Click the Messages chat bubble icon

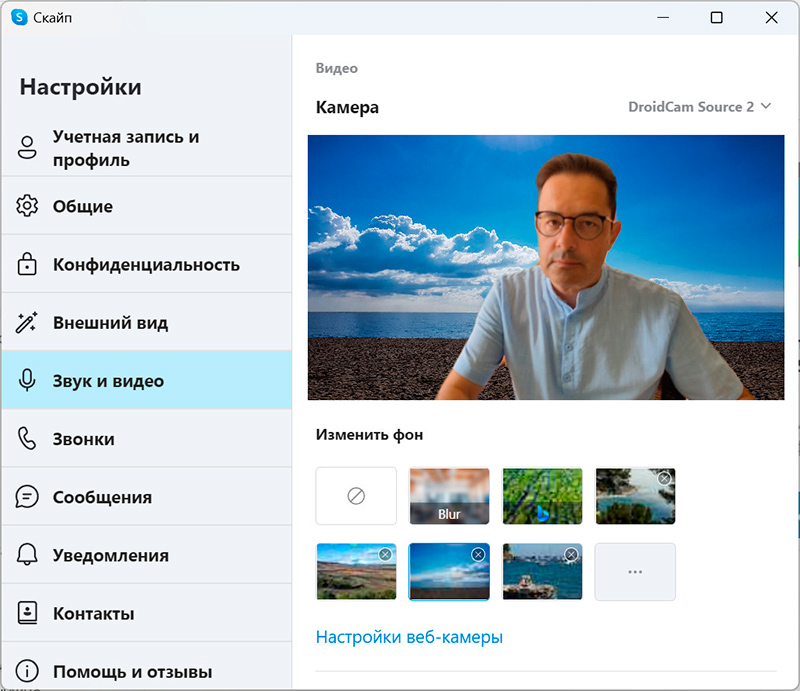pos(27,497)
